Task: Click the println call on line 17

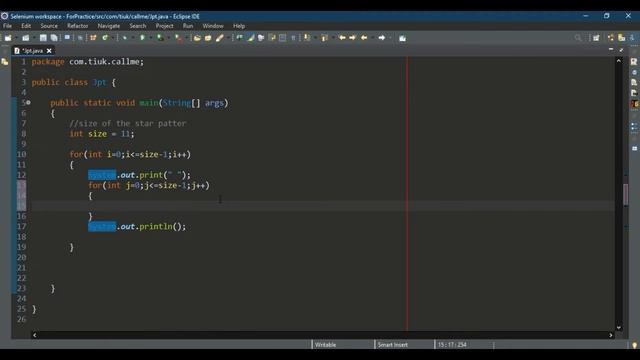Action: point(156,227)
